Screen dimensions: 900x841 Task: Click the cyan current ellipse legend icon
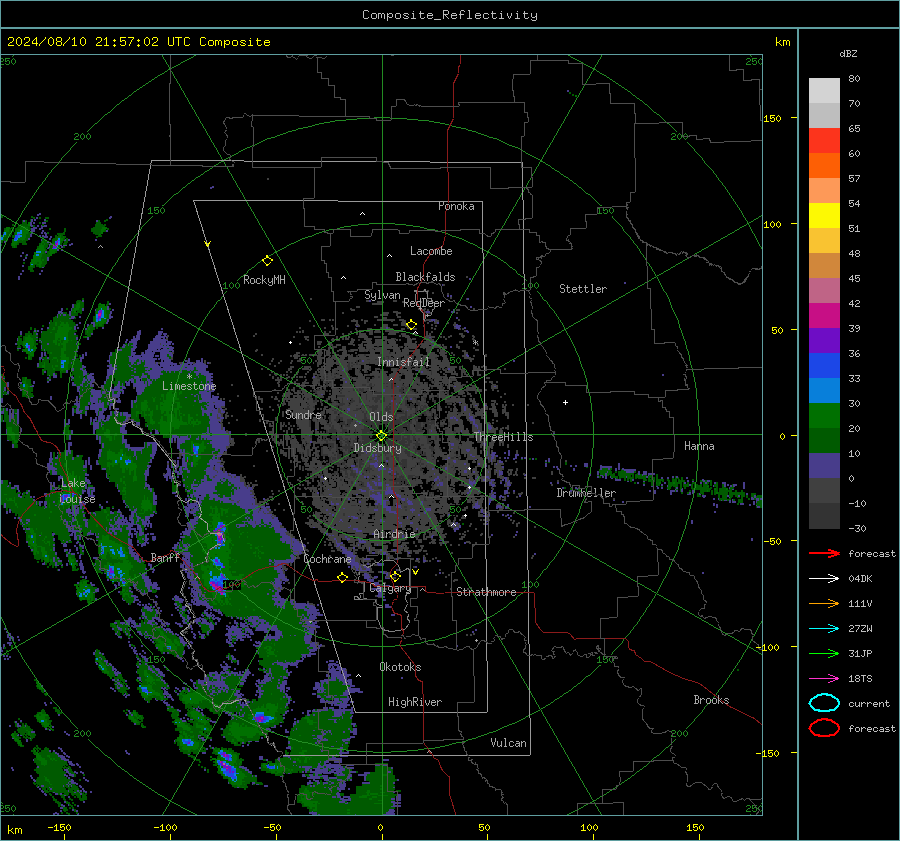(x=824, y=703)
